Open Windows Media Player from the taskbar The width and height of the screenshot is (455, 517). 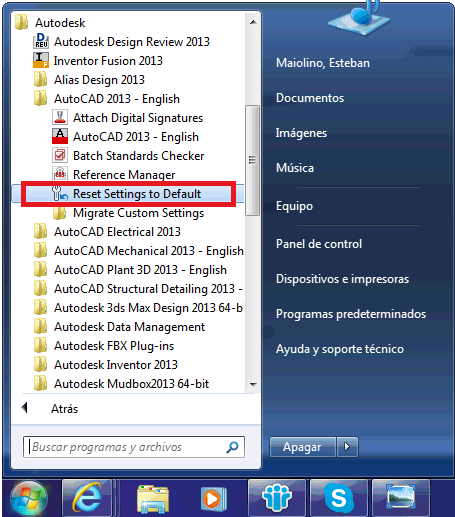213,499
